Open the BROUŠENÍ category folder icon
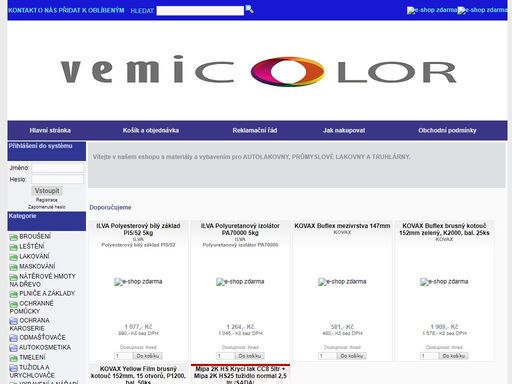Viewport: 512px width, 384px height. coord(14,237)
